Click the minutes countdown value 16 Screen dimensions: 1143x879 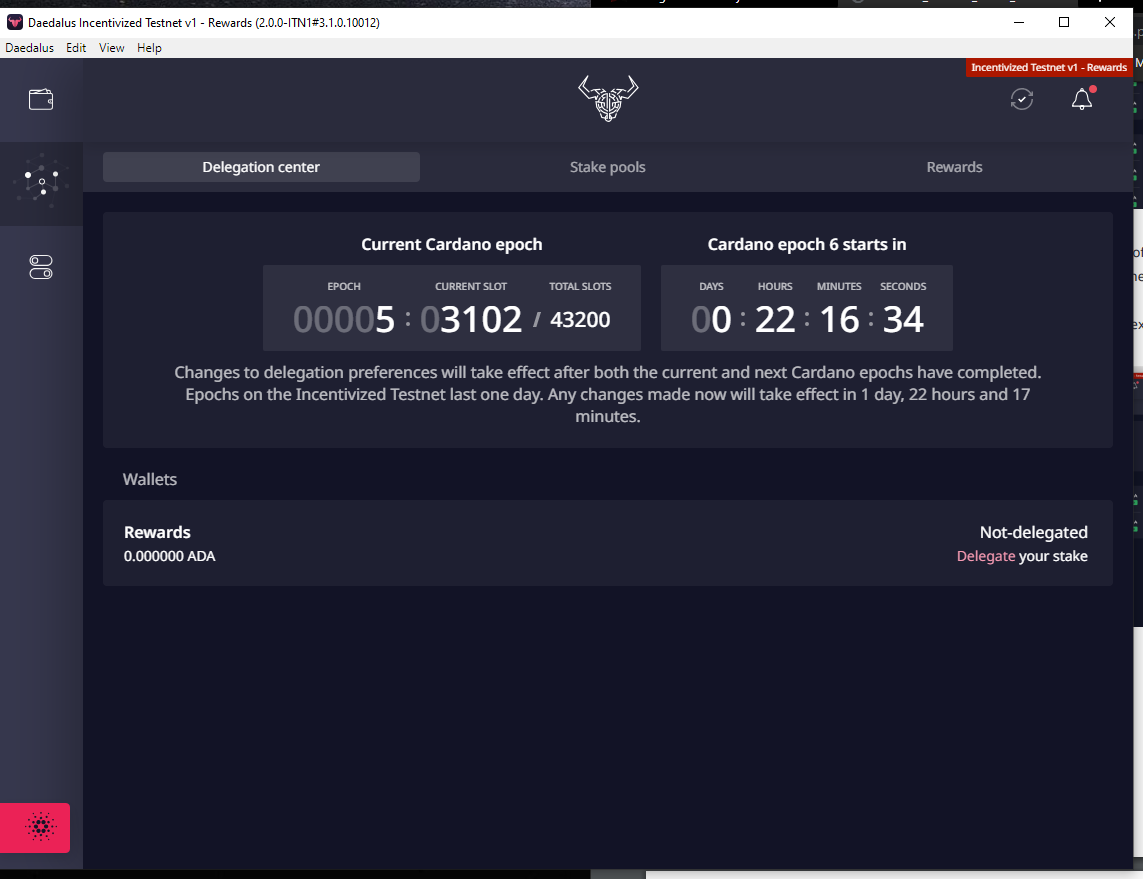tap(839, 319)
